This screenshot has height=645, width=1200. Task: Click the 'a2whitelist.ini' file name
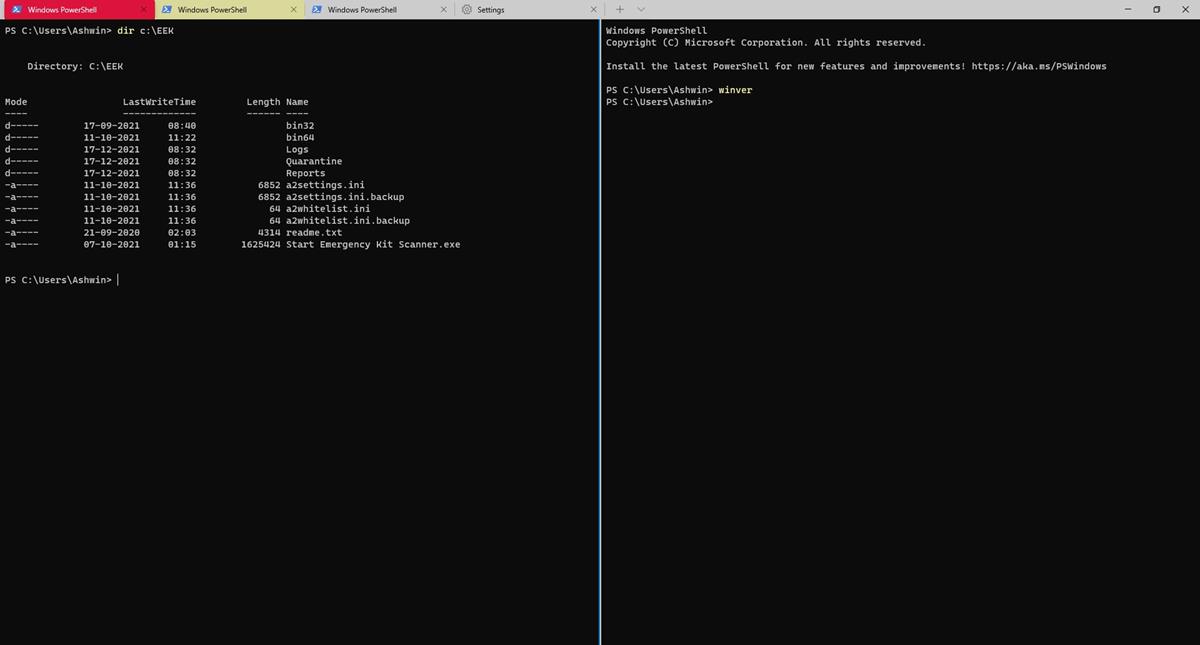click(328, 209)
